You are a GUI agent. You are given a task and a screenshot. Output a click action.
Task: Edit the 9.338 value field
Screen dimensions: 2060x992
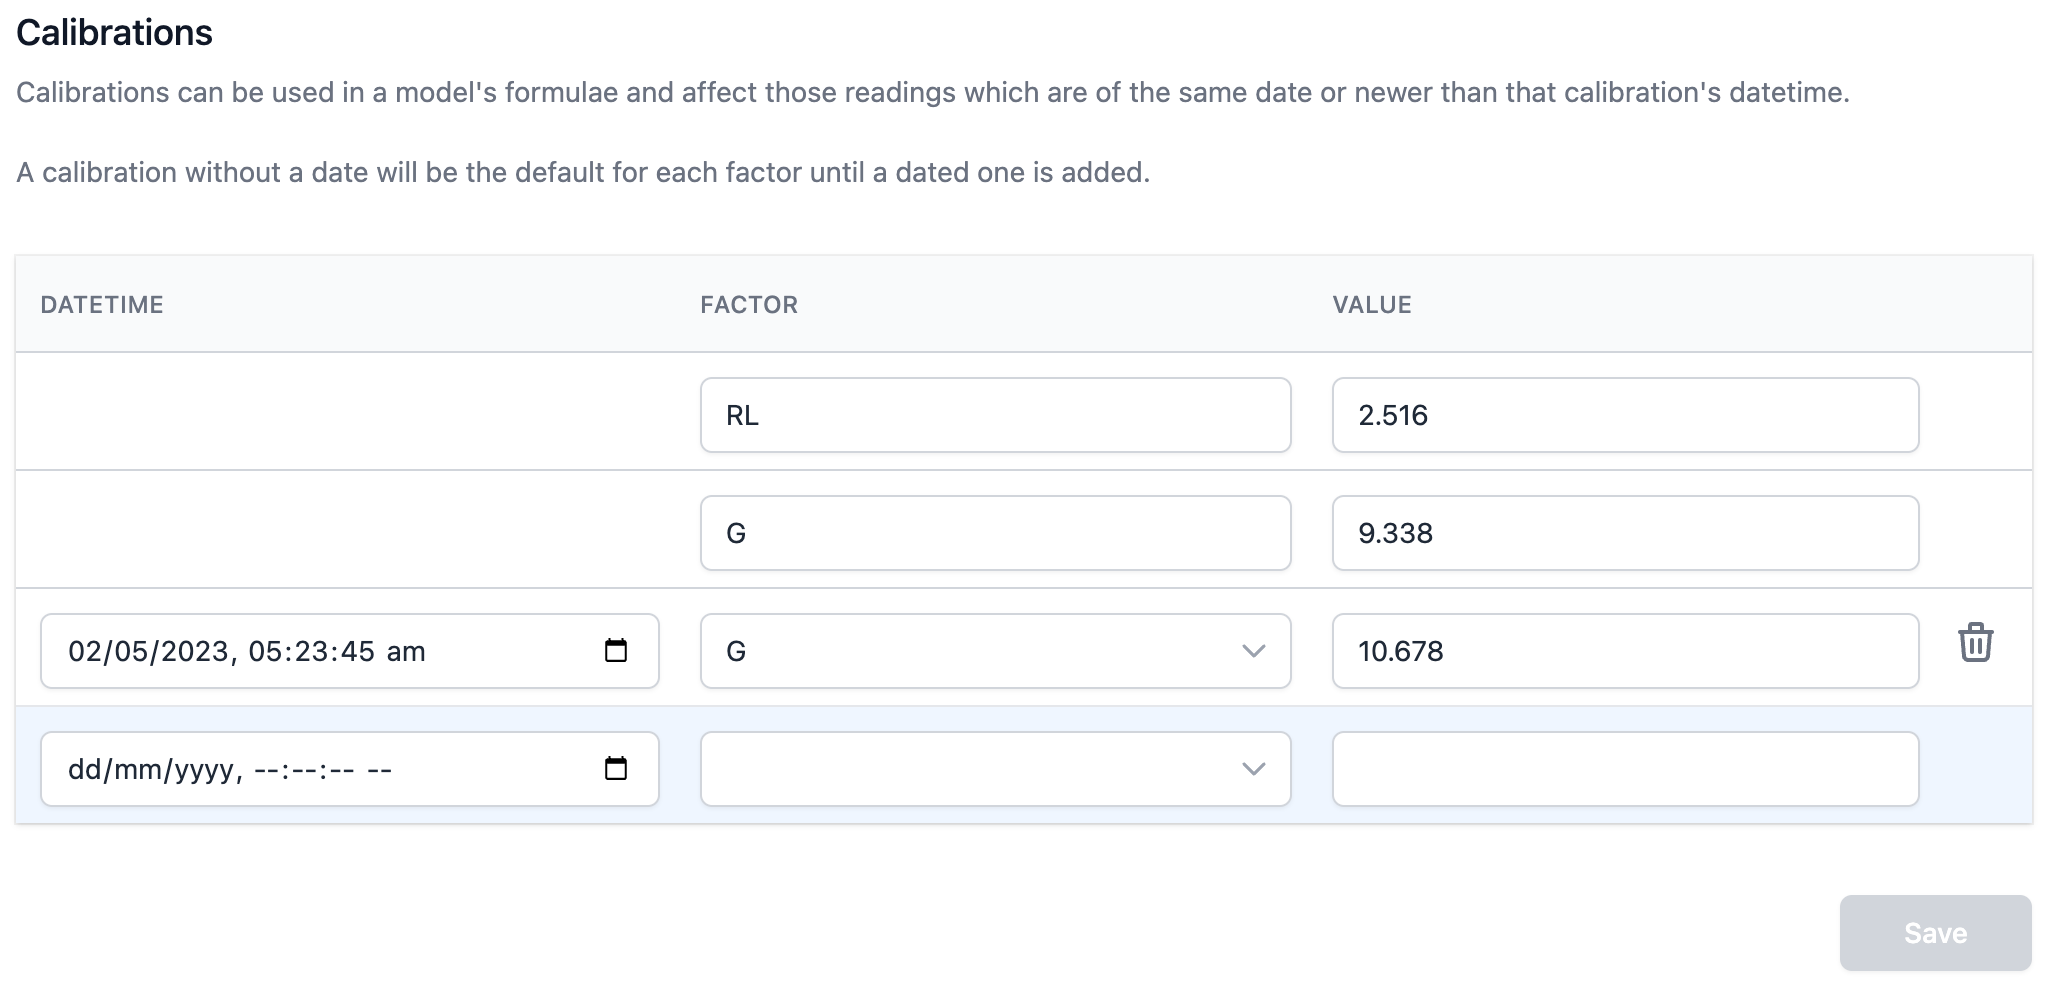pyautogui.click(x=1625, y=533)
